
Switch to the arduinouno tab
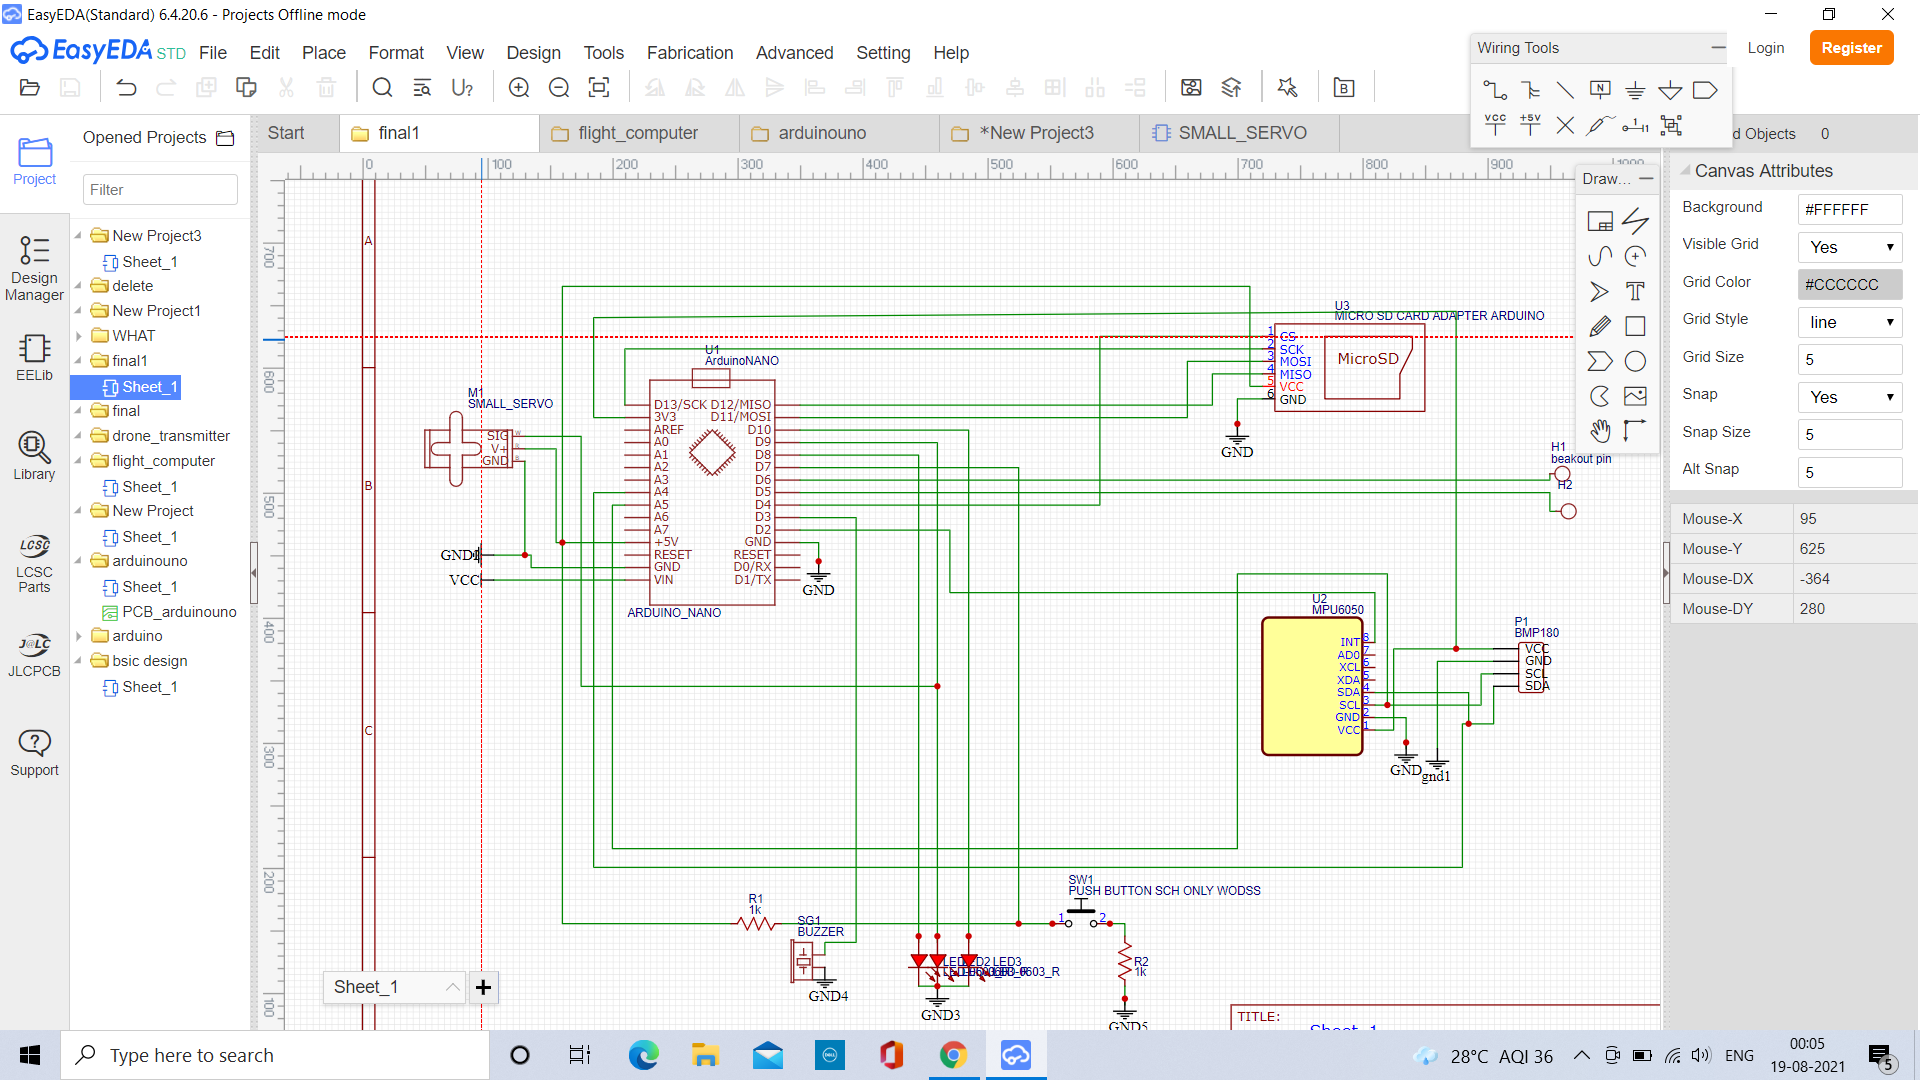pos(822,132)
